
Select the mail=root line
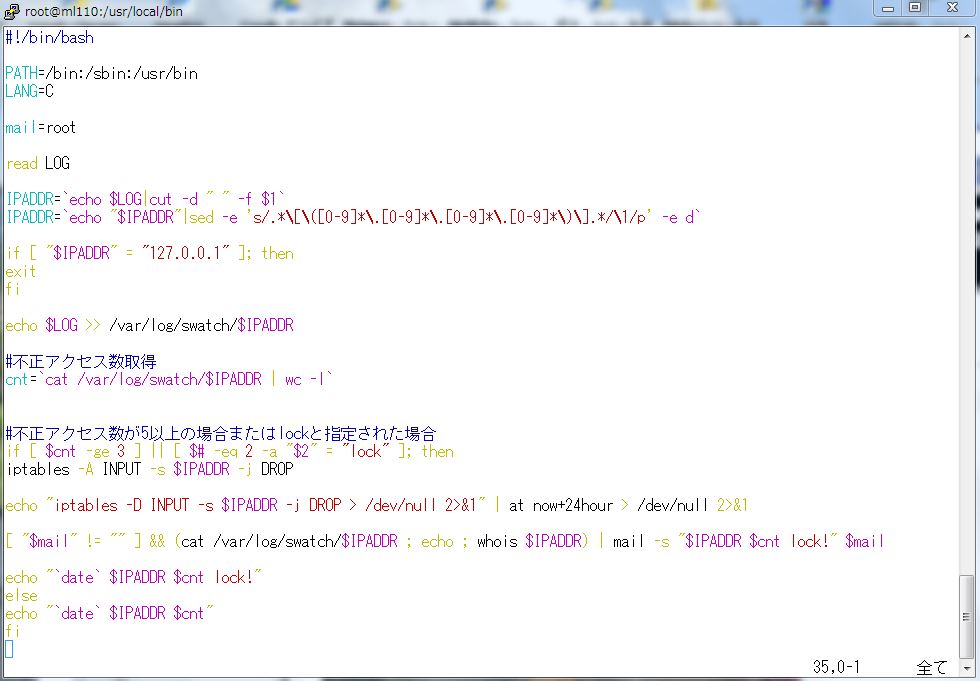pos(41,128)
